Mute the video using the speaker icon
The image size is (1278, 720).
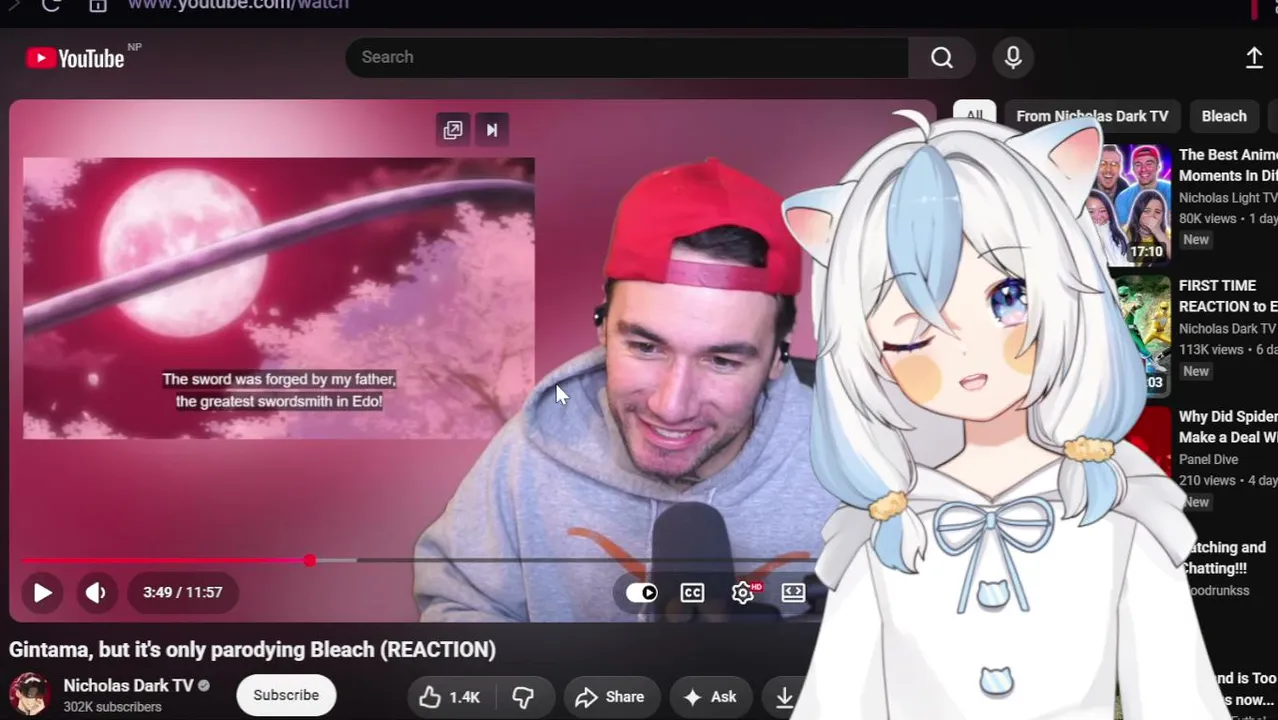(x=95, y=592)
